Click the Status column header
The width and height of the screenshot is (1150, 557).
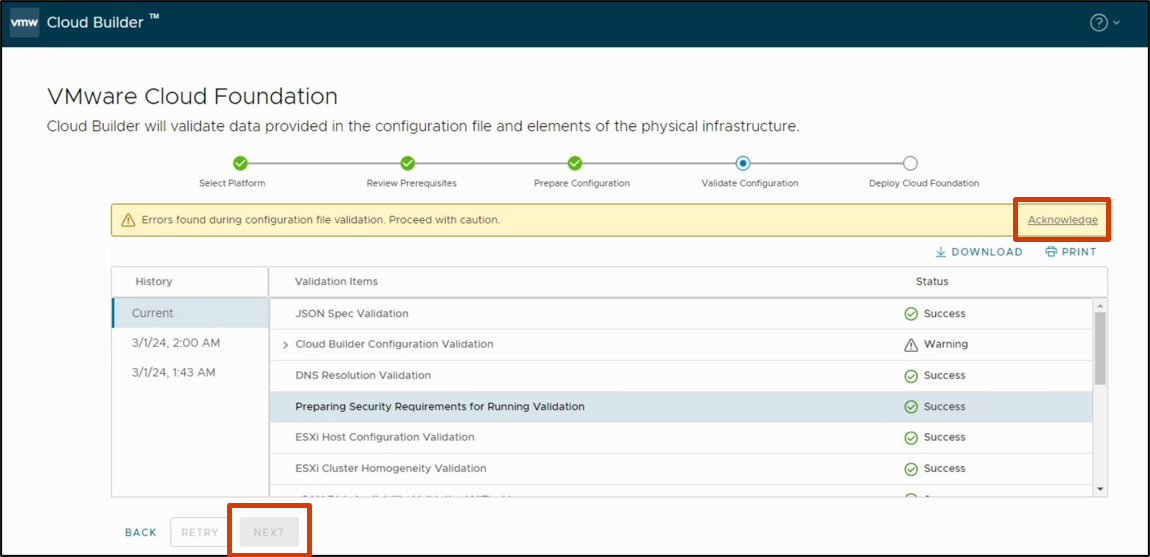point(931,282)
